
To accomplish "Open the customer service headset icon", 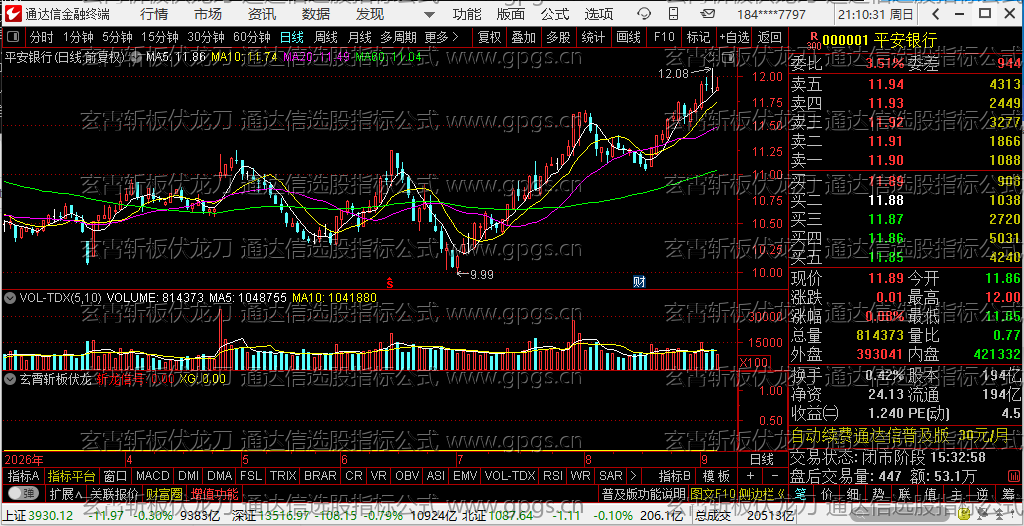I will coord(643,14).
